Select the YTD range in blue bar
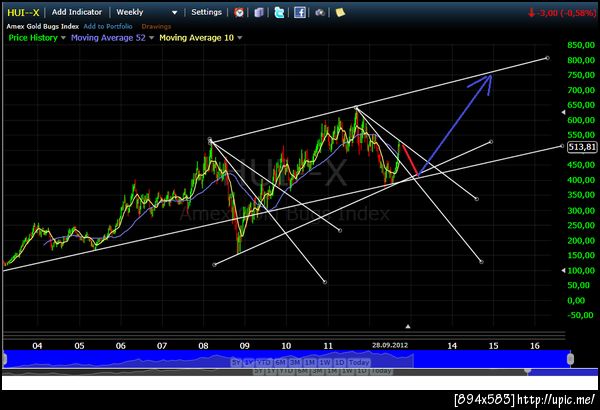Viewport: 600px width, 410px height. coord(264,362)
